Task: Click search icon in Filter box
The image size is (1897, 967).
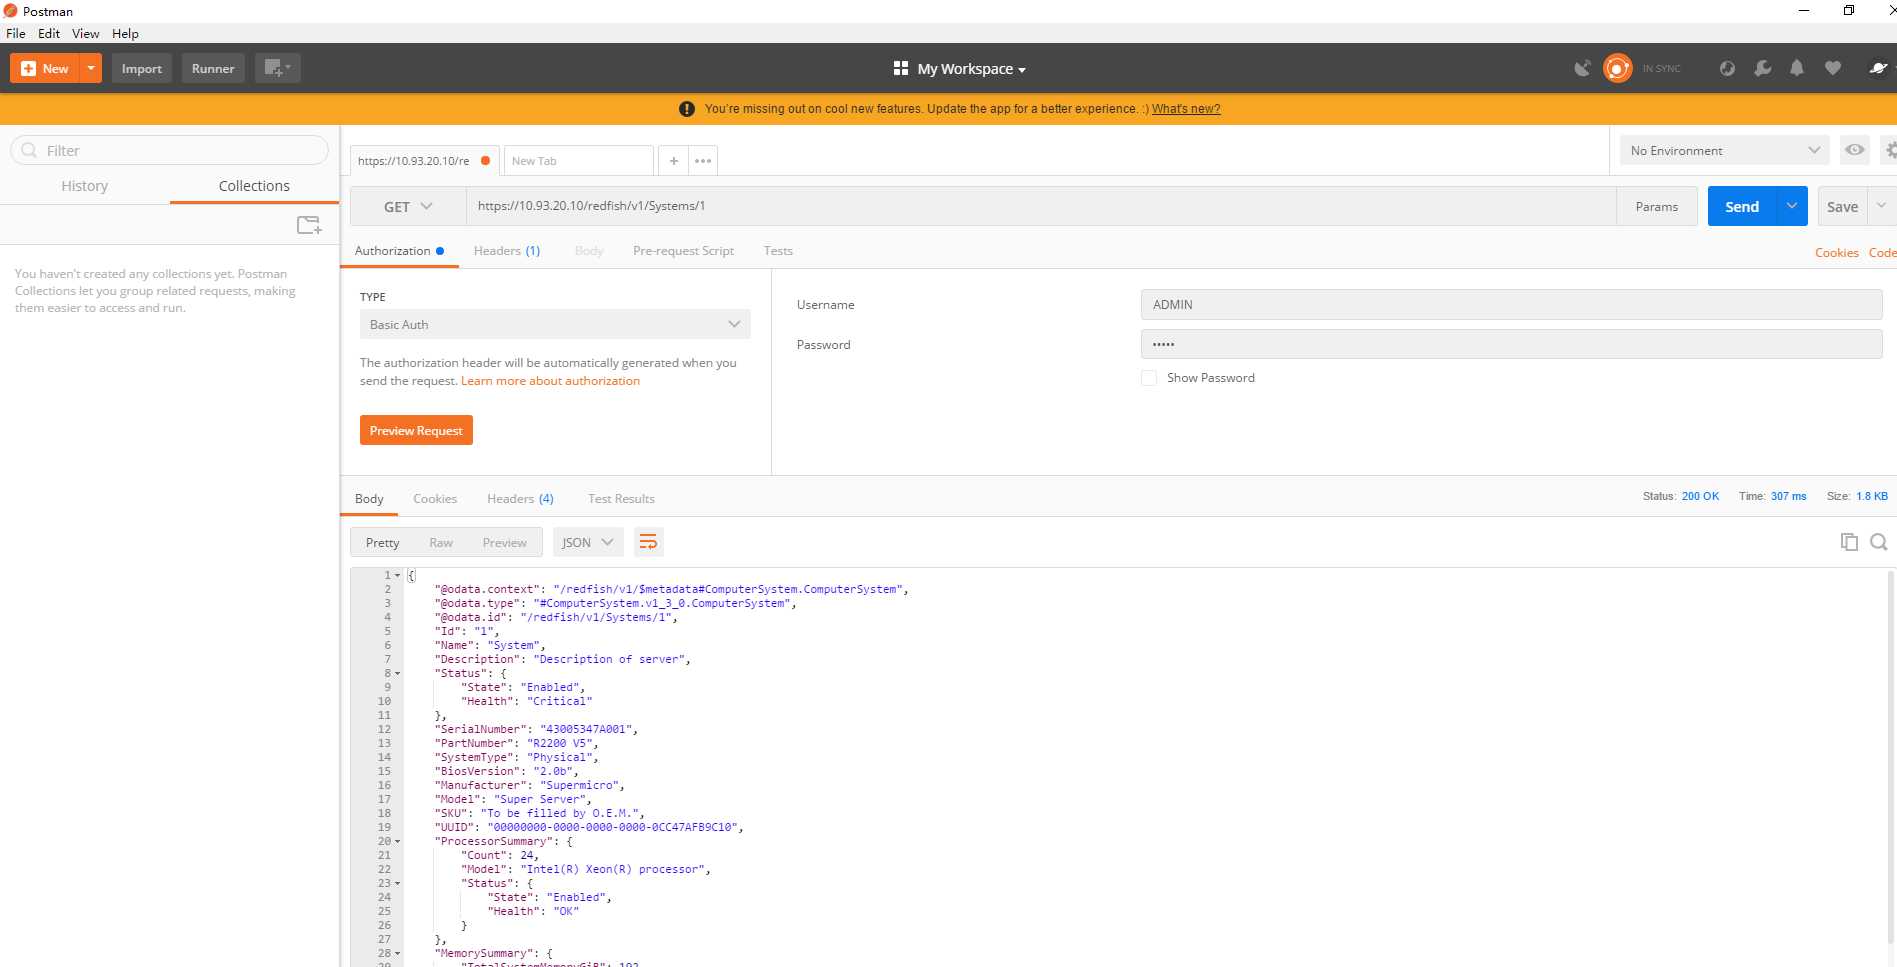Action: click(x=29, y=150)
